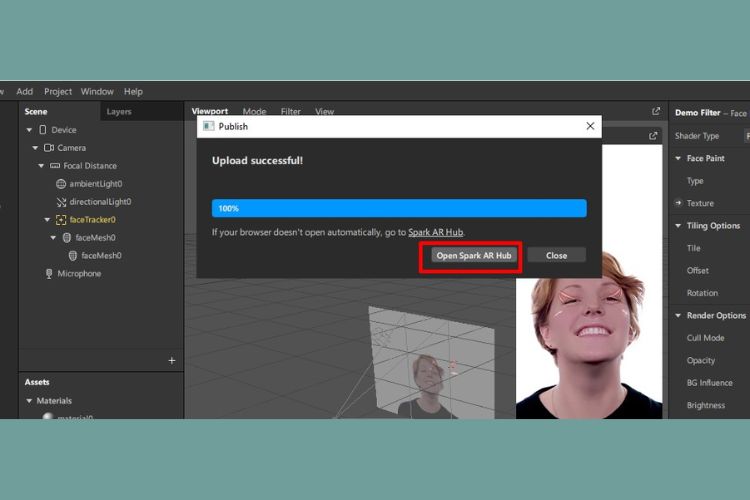Pop out the viewport using top icon
Viewport: 750px width, 500px height.
click(x=656, y=111)
